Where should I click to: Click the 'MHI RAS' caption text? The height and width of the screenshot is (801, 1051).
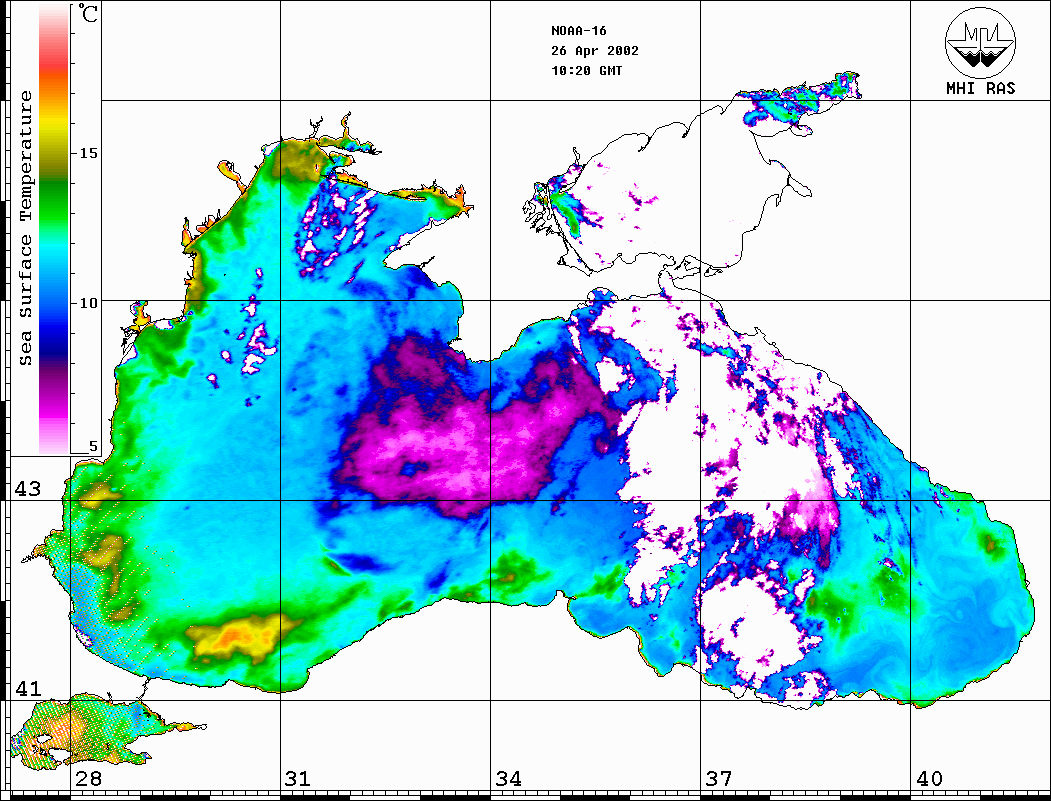point(981,88)
